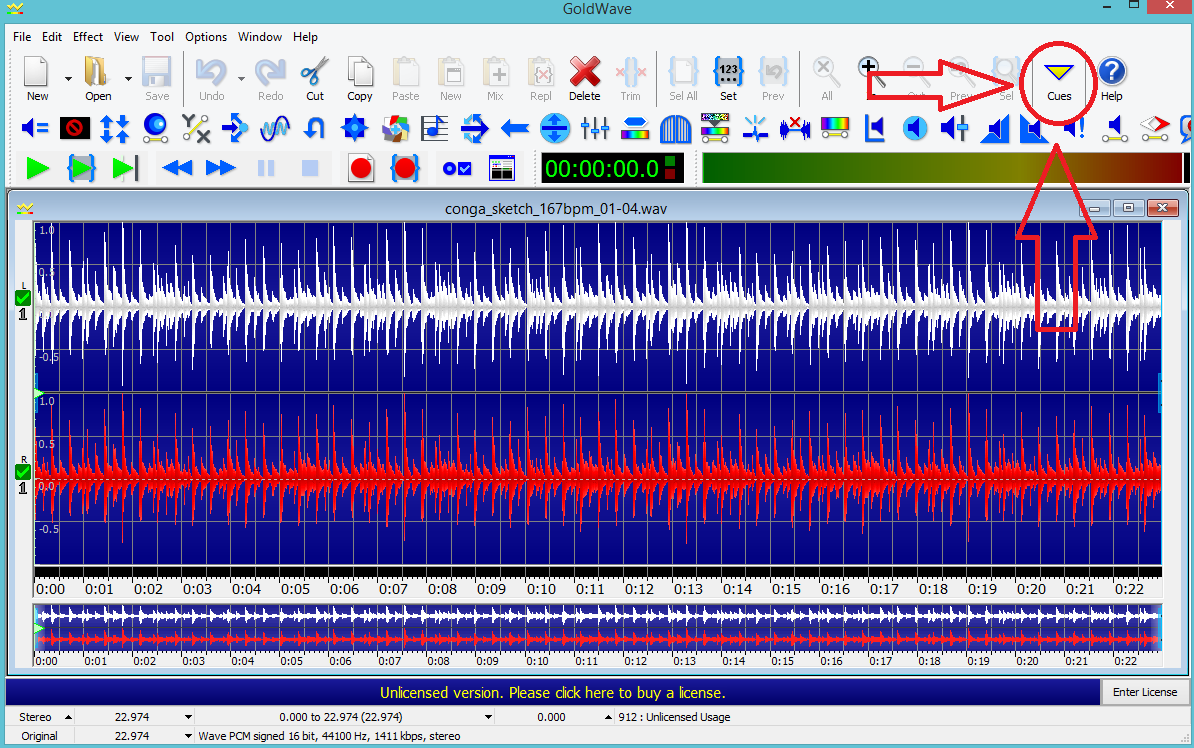Viewport: 1194px width, 748px height.
Task: Start recording with the red Record button
Action: coord(361,168)
